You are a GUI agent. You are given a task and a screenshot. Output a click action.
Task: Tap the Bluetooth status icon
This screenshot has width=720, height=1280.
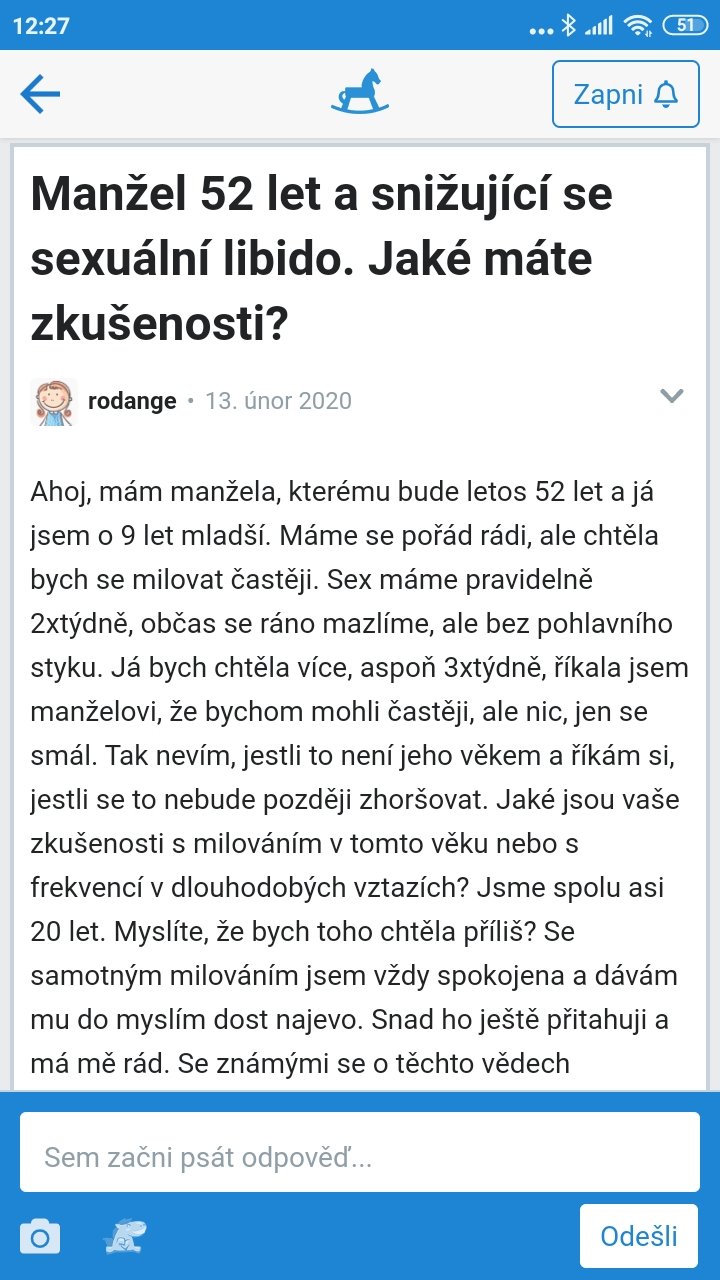click(x=568, y=25)
